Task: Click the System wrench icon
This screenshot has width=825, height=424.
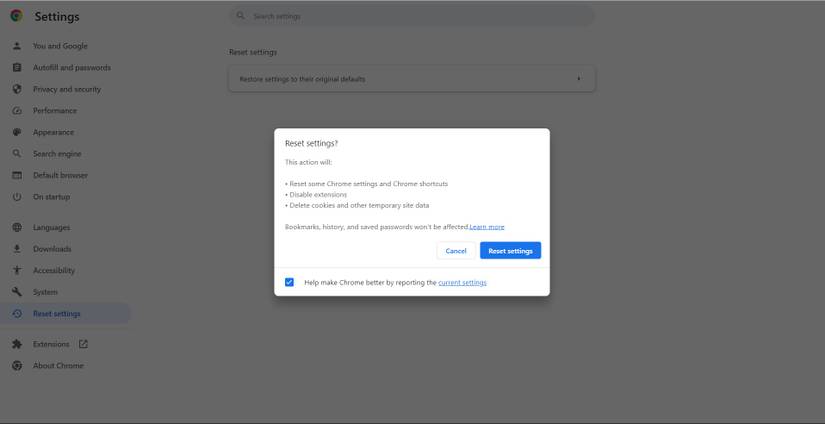Action: click(x=17, y=292)
